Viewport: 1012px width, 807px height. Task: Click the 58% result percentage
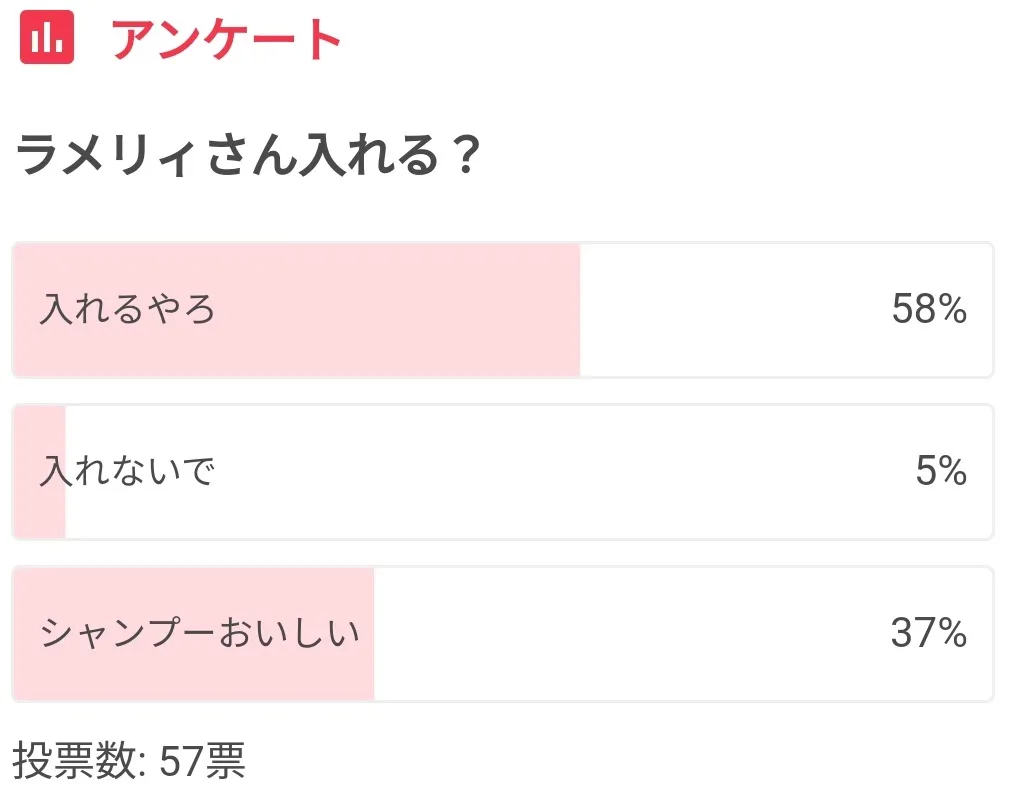[928, 310]
